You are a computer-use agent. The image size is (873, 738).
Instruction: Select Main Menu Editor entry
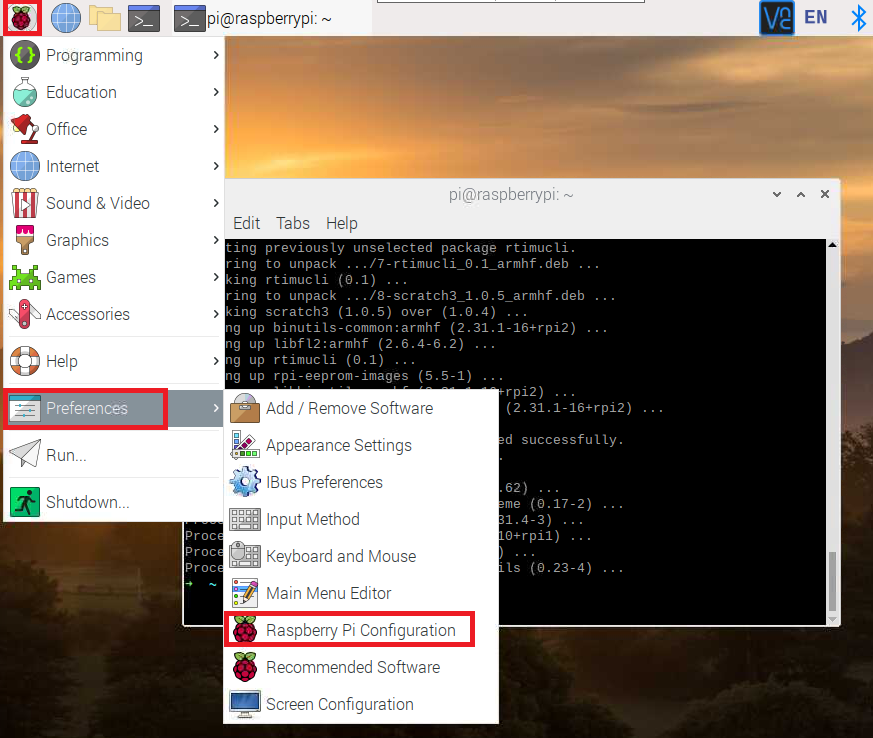(361, 593)
